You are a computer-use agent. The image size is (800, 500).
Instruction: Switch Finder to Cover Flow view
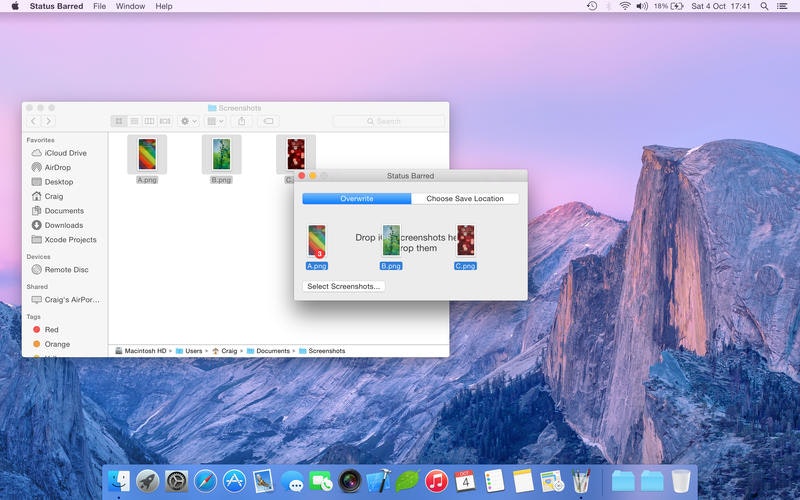click(165, 121)
